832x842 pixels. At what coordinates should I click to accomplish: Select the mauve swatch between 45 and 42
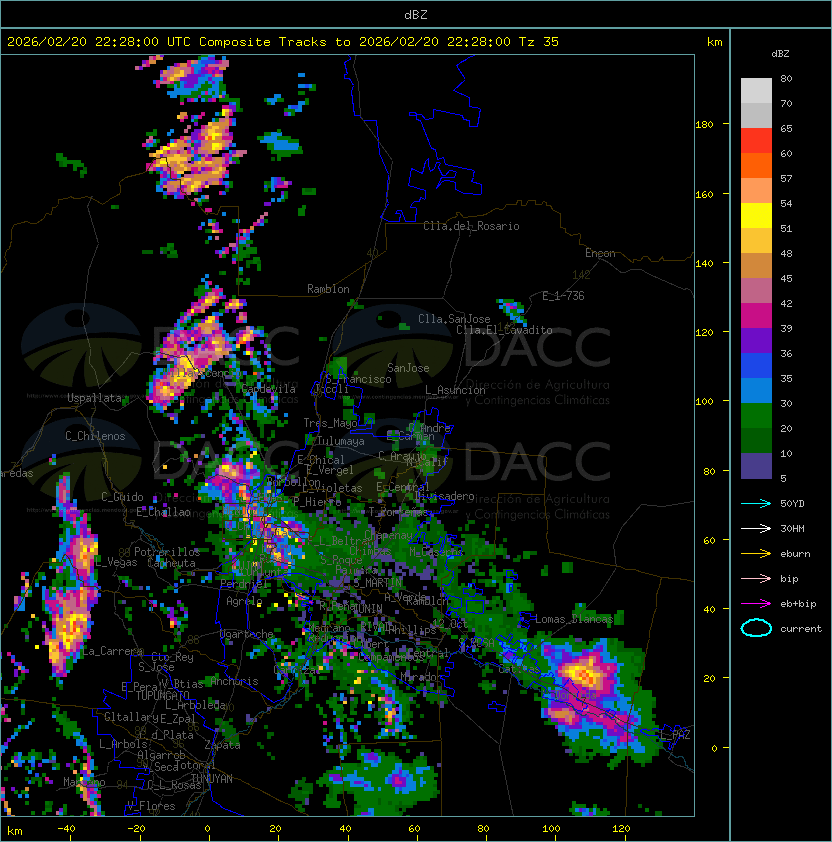pos(756,291)
